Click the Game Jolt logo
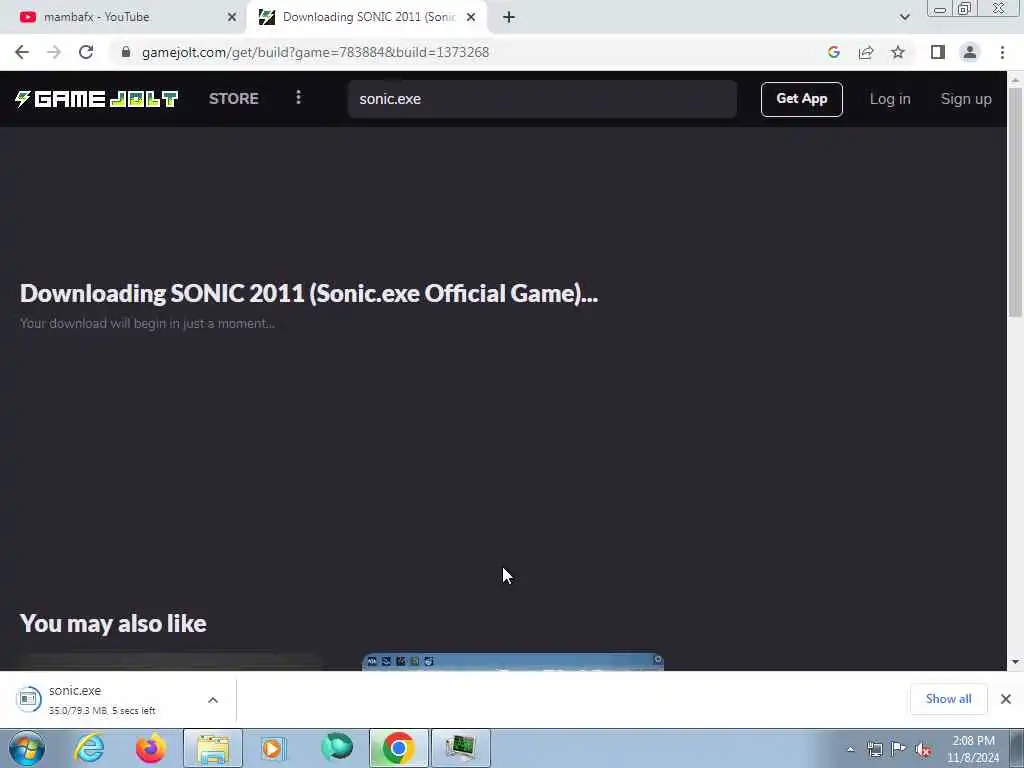The height and width of the screenshot is (768, 1024). 97,99
